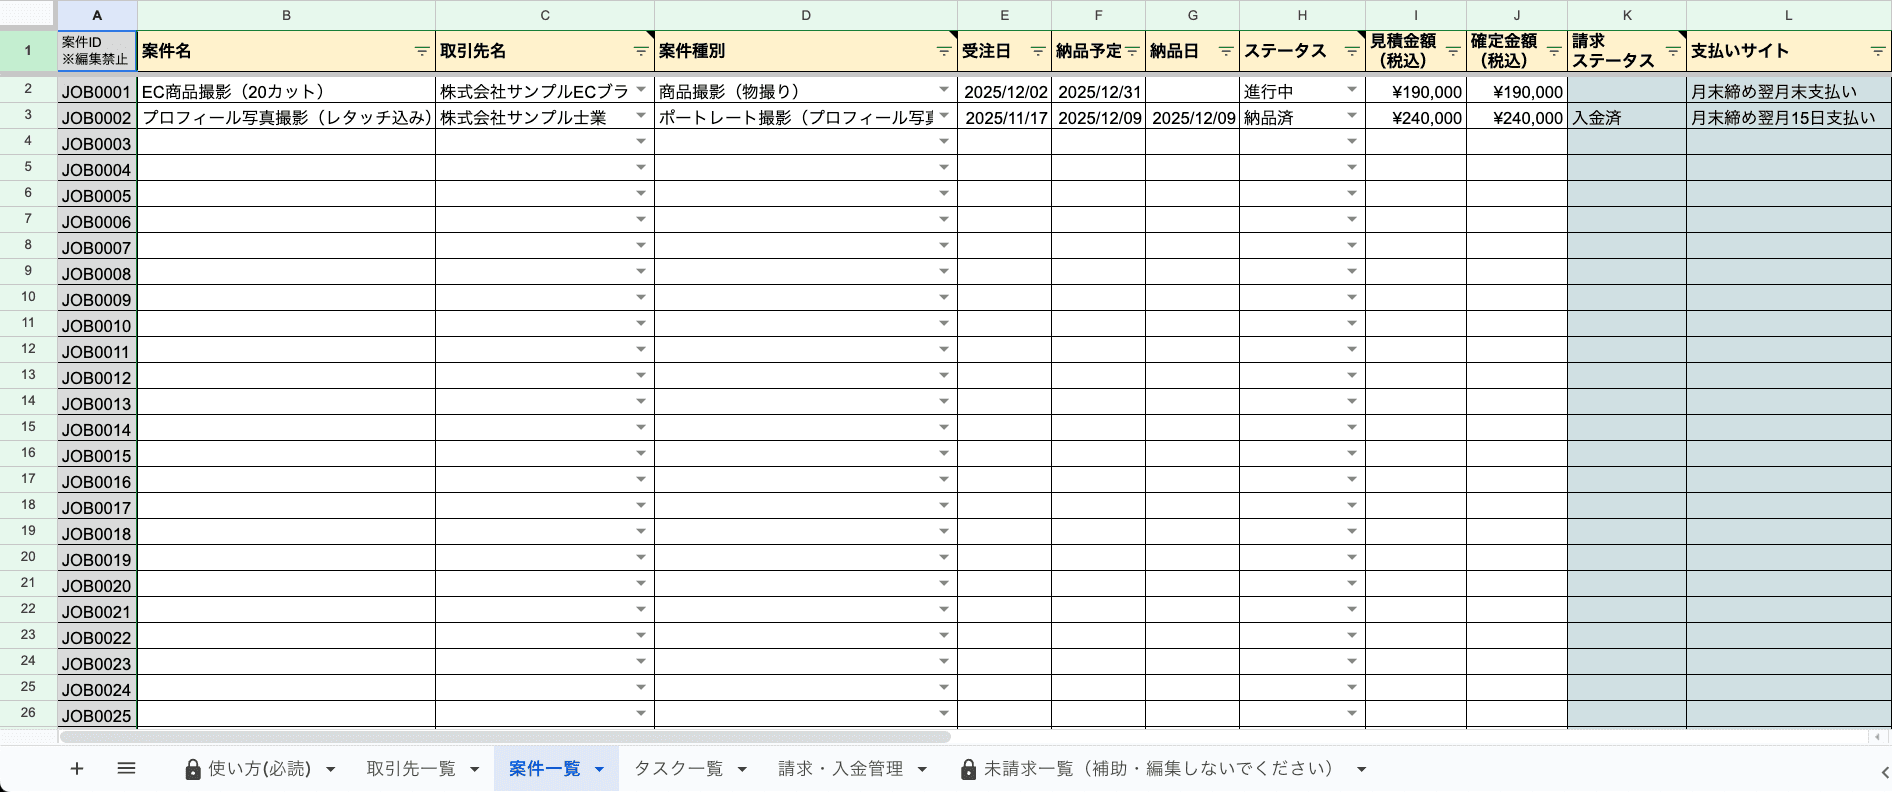
Task: Switch to the 取引先一覧 sheet tab
Action: pos(410,768)
